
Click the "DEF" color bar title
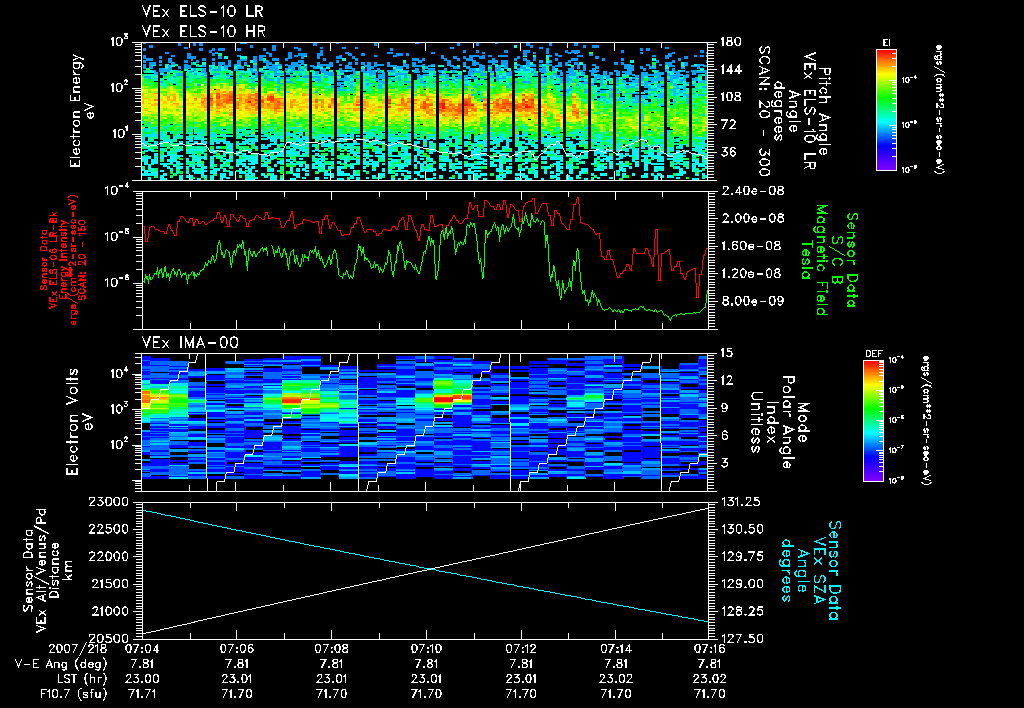(874, 354)
